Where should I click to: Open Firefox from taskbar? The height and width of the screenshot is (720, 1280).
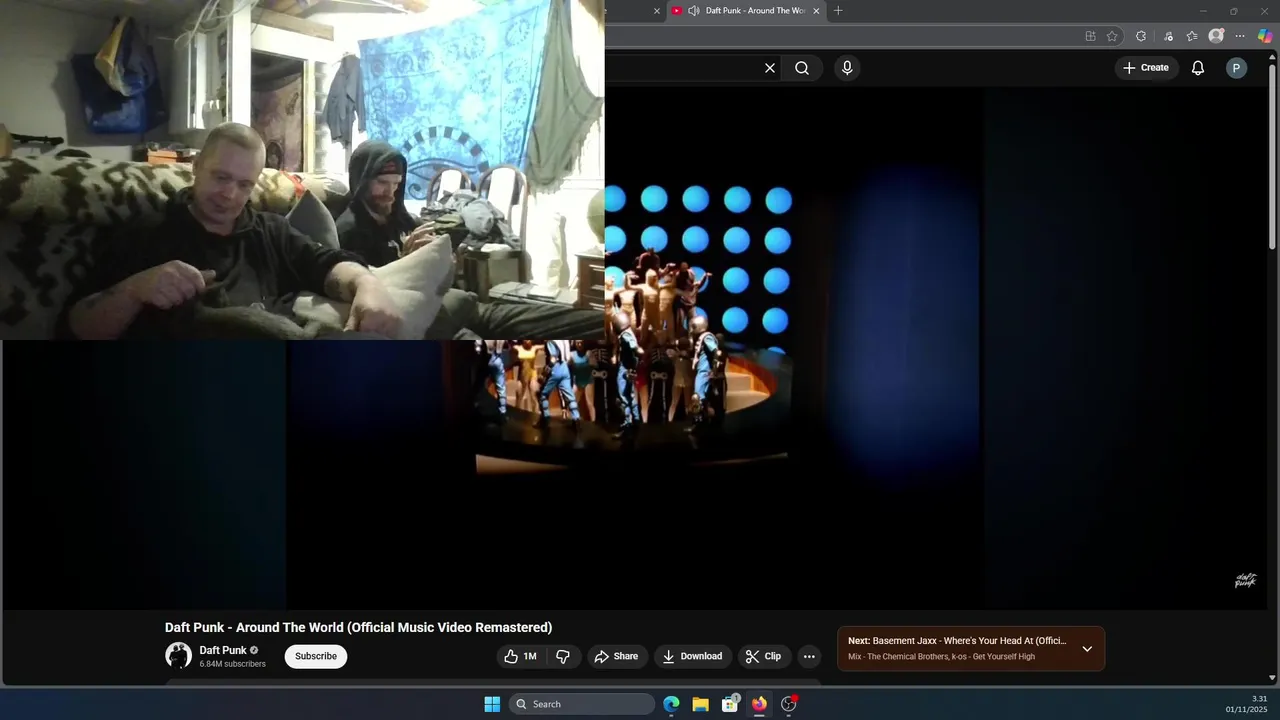759,704
